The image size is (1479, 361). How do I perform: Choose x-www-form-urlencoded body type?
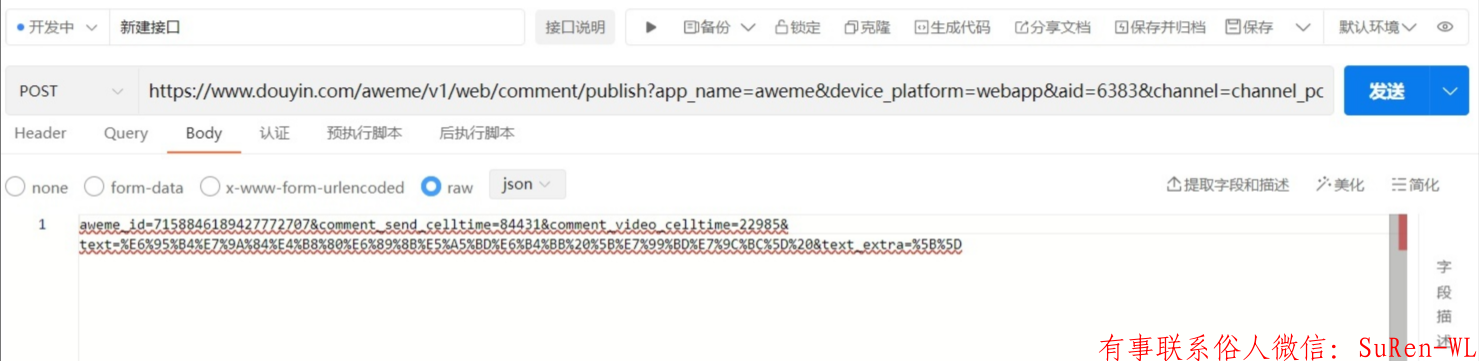[302, 187]
